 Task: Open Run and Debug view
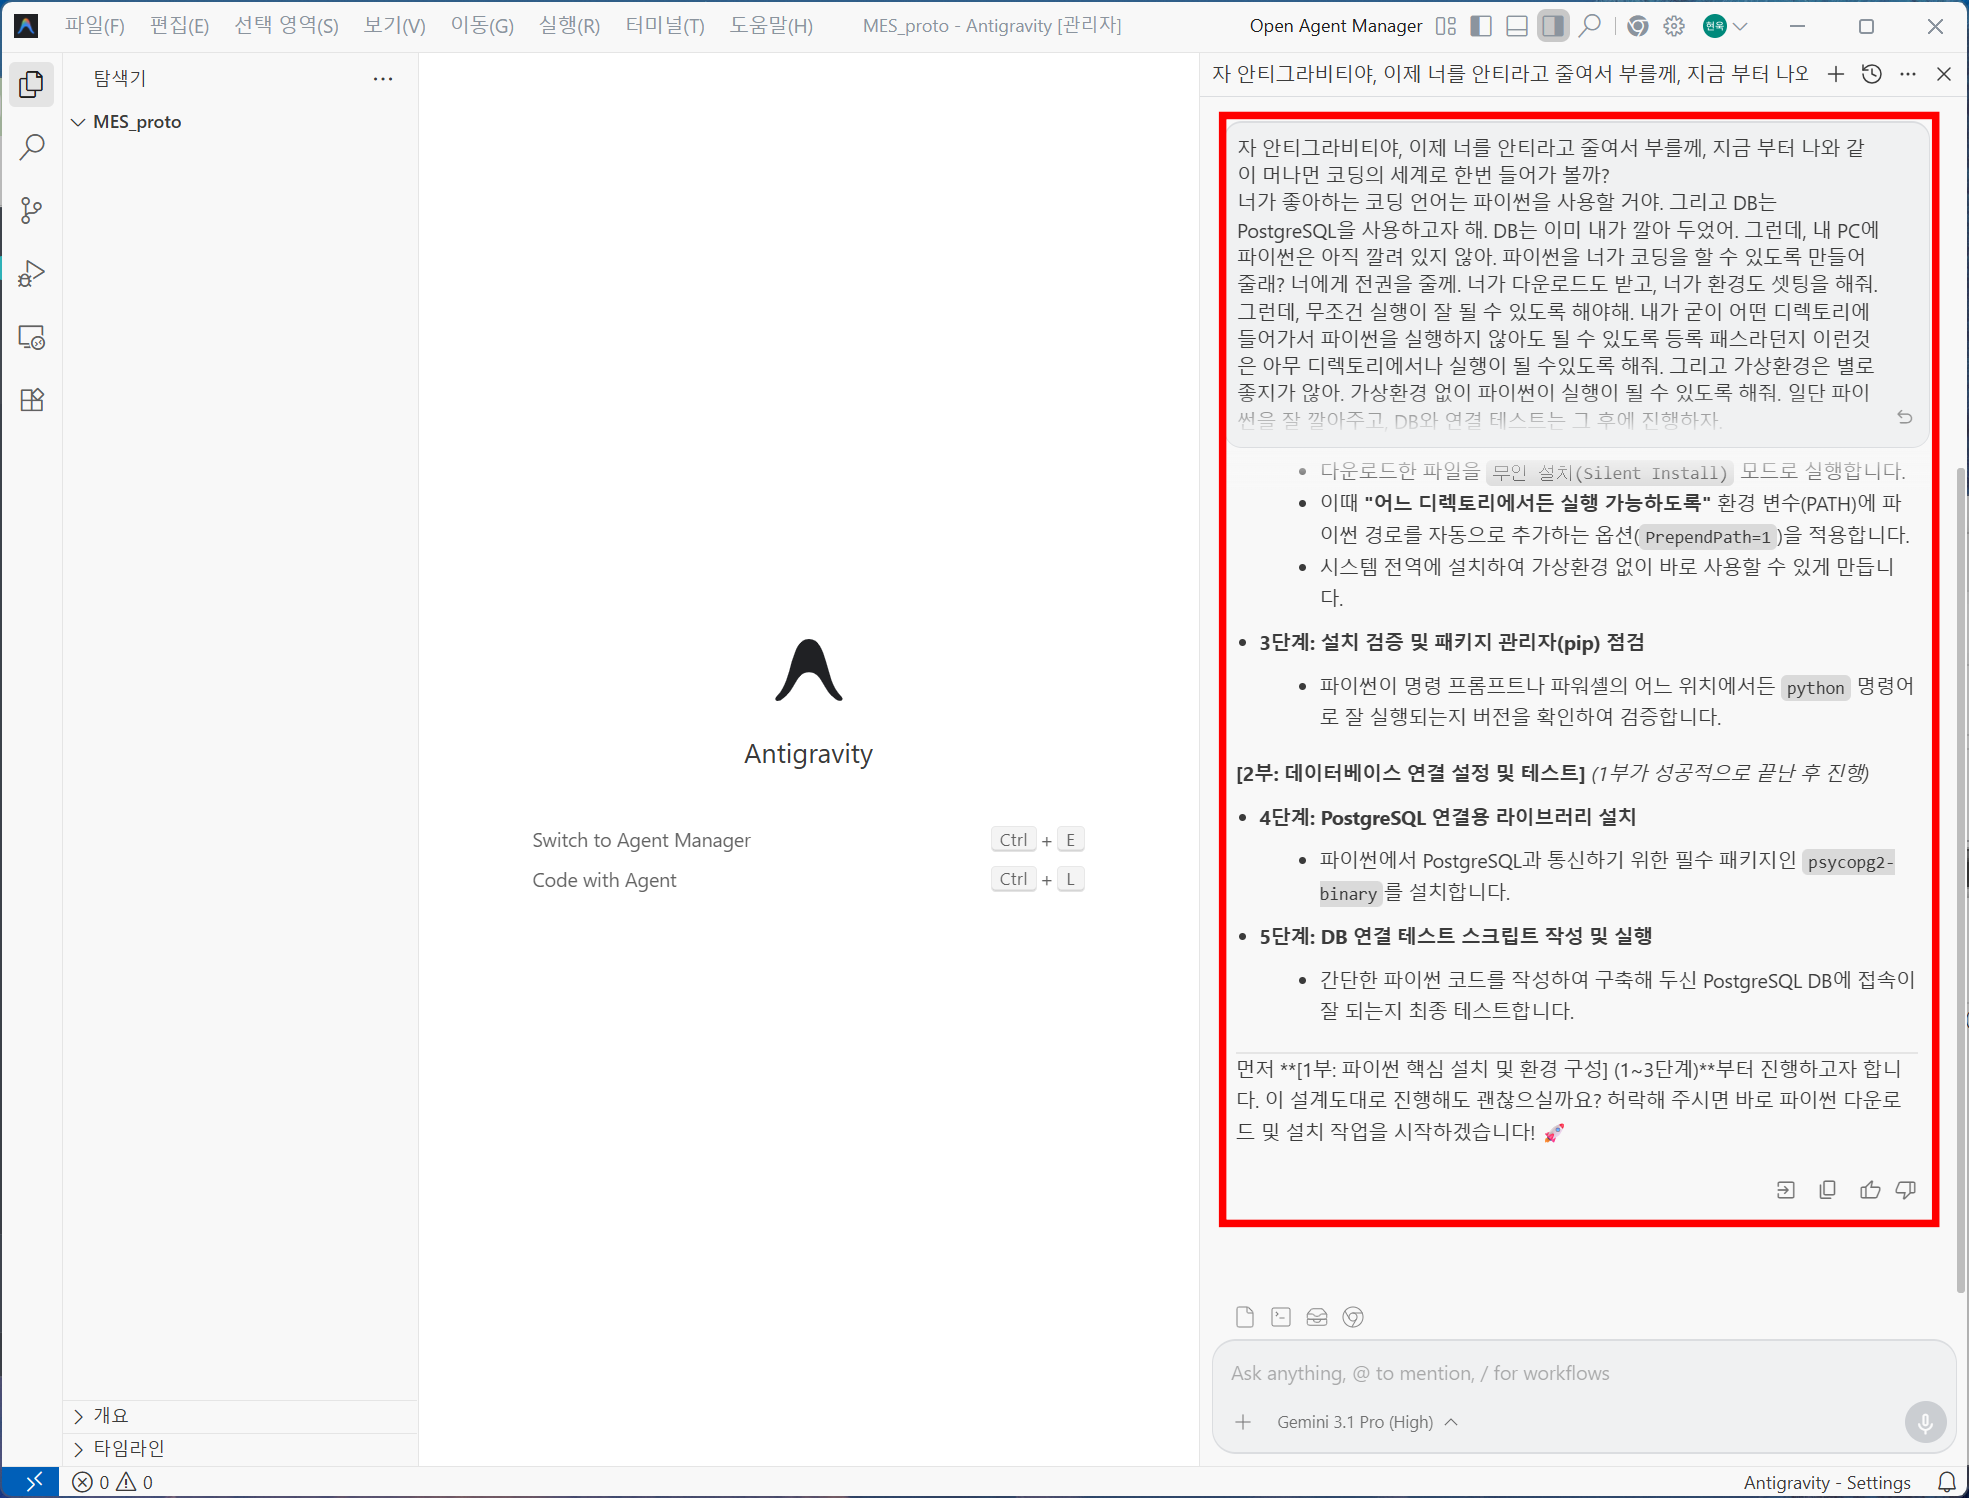pyautogui.click(x=32, y=274)
